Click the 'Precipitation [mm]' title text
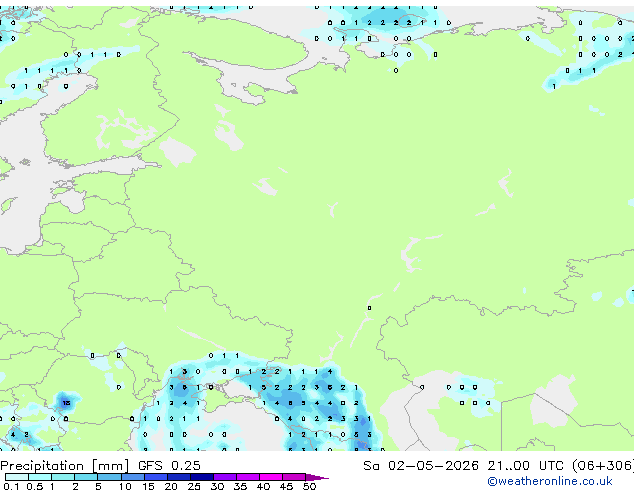 [x=65, y=466]
